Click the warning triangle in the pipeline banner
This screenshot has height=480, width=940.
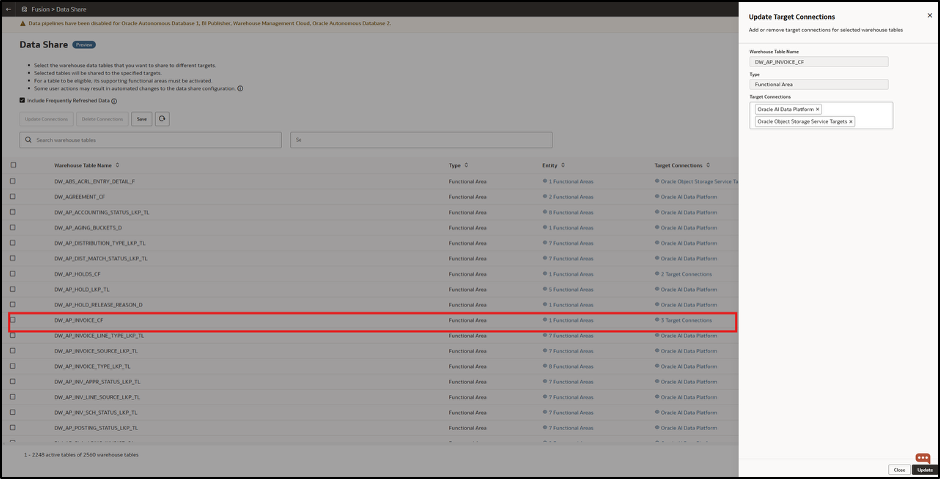click(x=23, y=23)
